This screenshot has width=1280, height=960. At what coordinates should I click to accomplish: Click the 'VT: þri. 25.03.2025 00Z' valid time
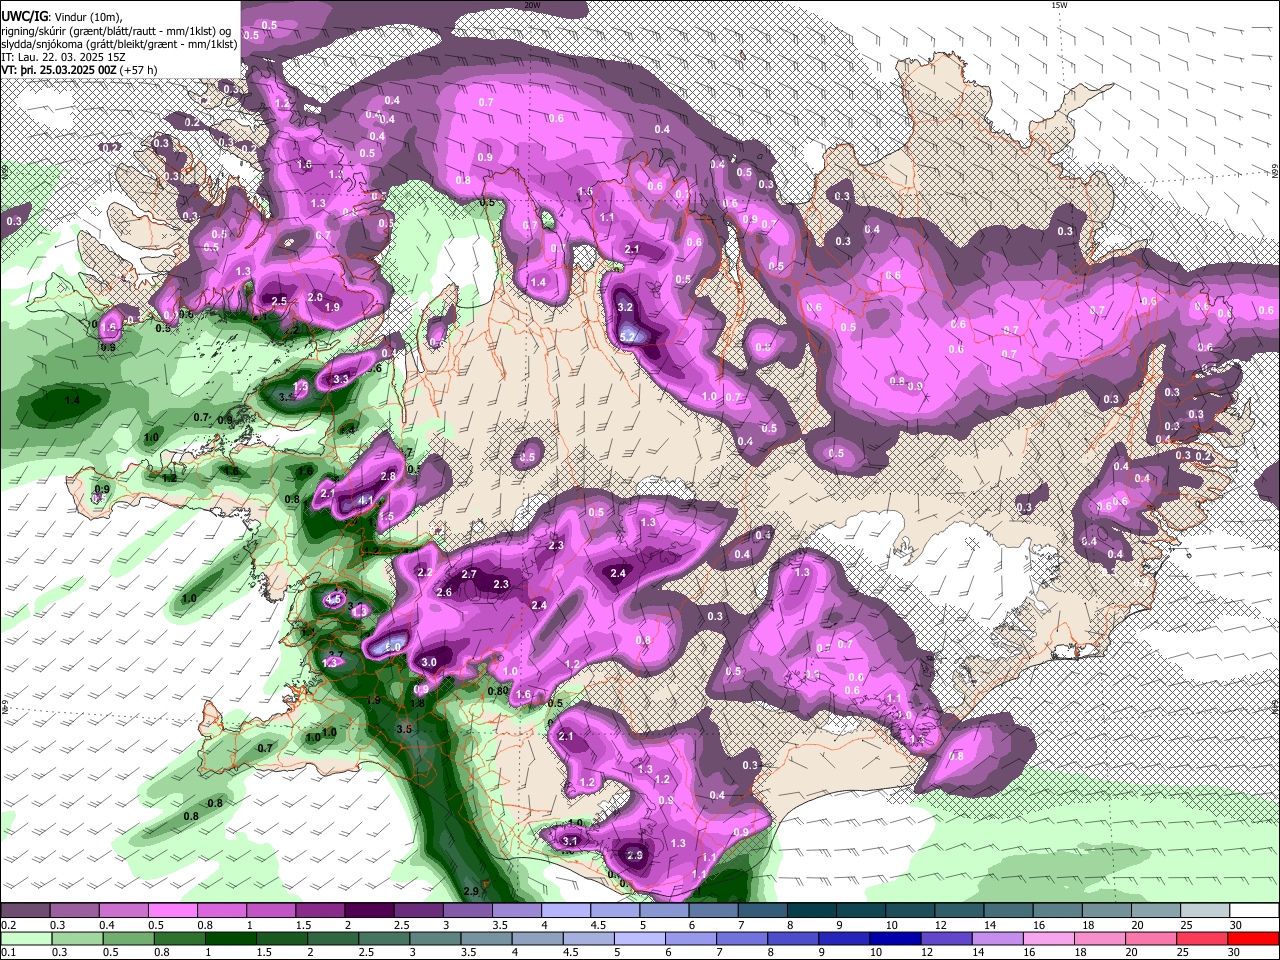(59, 71)
